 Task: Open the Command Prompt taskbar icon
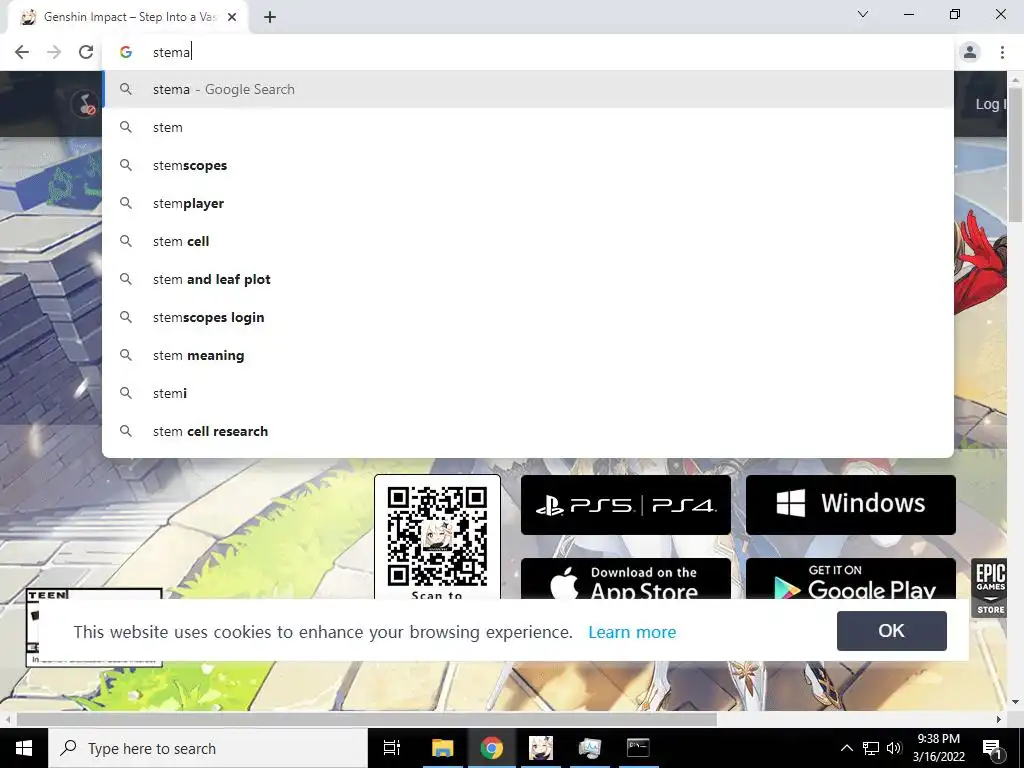coord(638,748)
